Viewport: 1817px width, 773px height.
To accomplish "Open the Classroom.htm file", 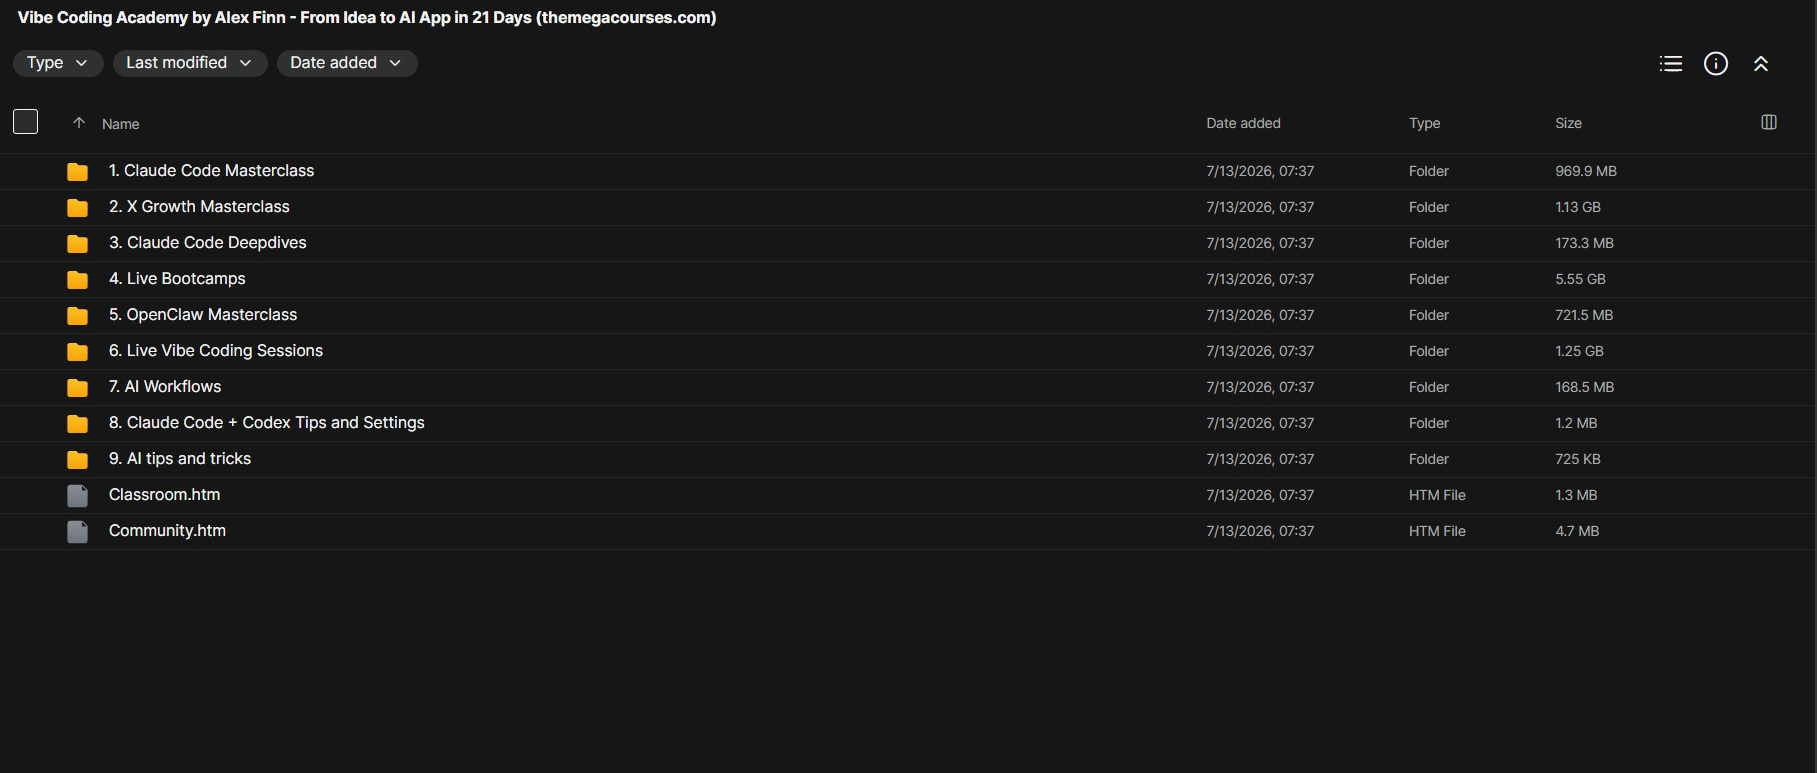I will (164, 495).
